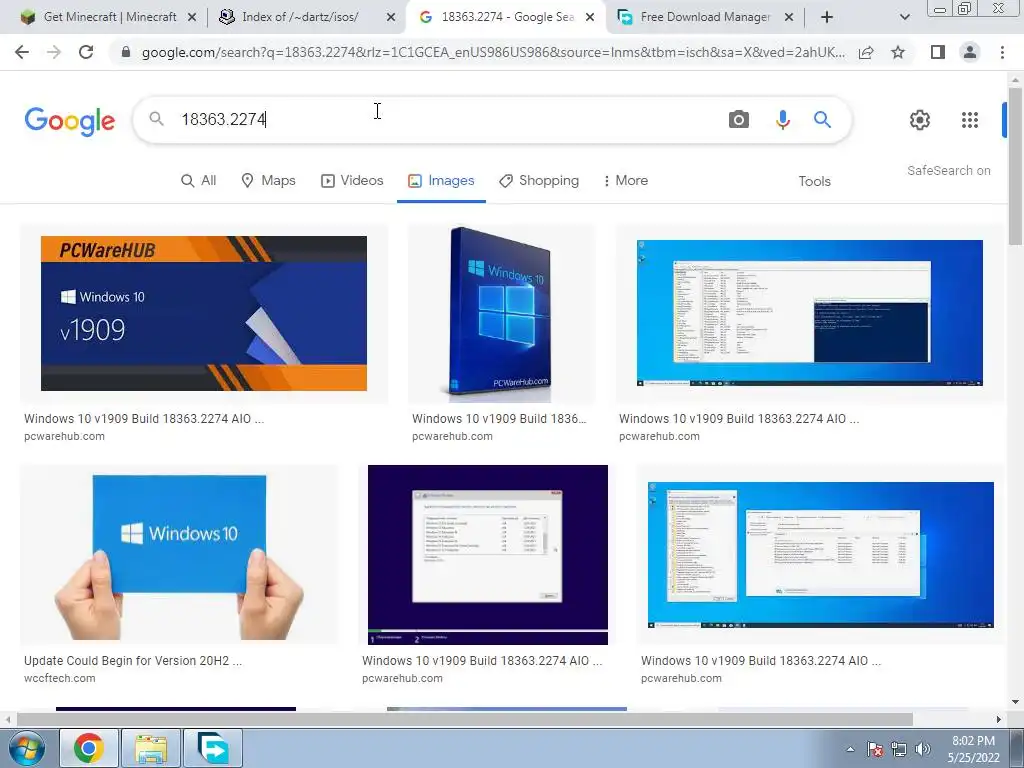Open the desktop with update list thumbnail

(821, 554)
